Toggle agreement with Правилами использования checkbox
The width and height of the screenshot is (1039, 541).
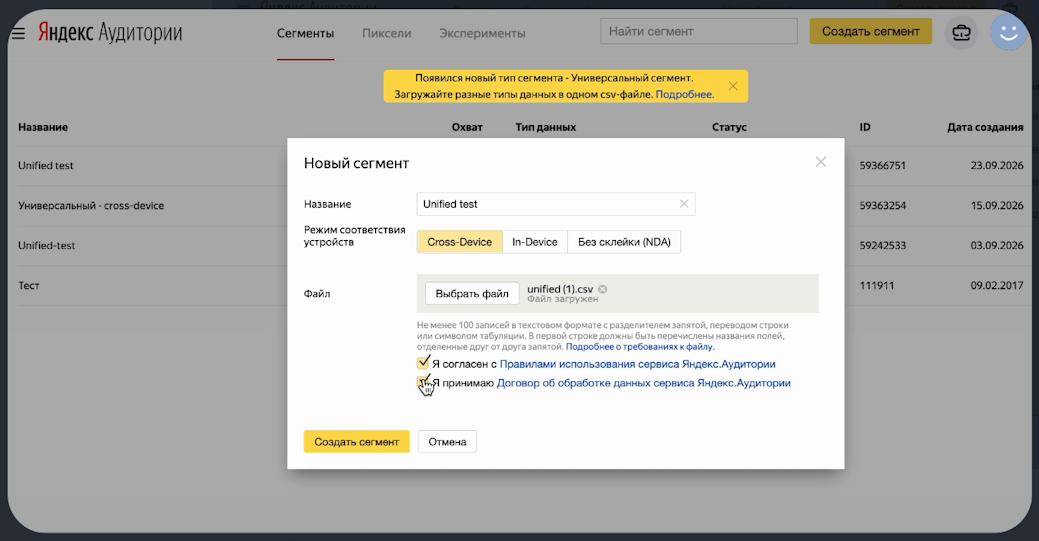coord(423,363)
